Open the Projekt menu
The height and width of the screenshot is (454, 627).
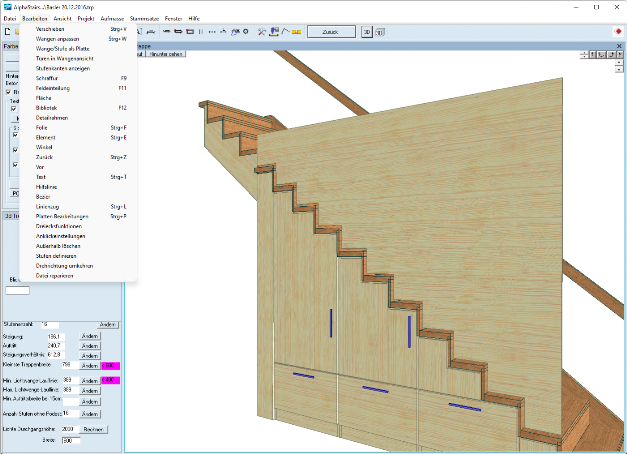[86, 18]
